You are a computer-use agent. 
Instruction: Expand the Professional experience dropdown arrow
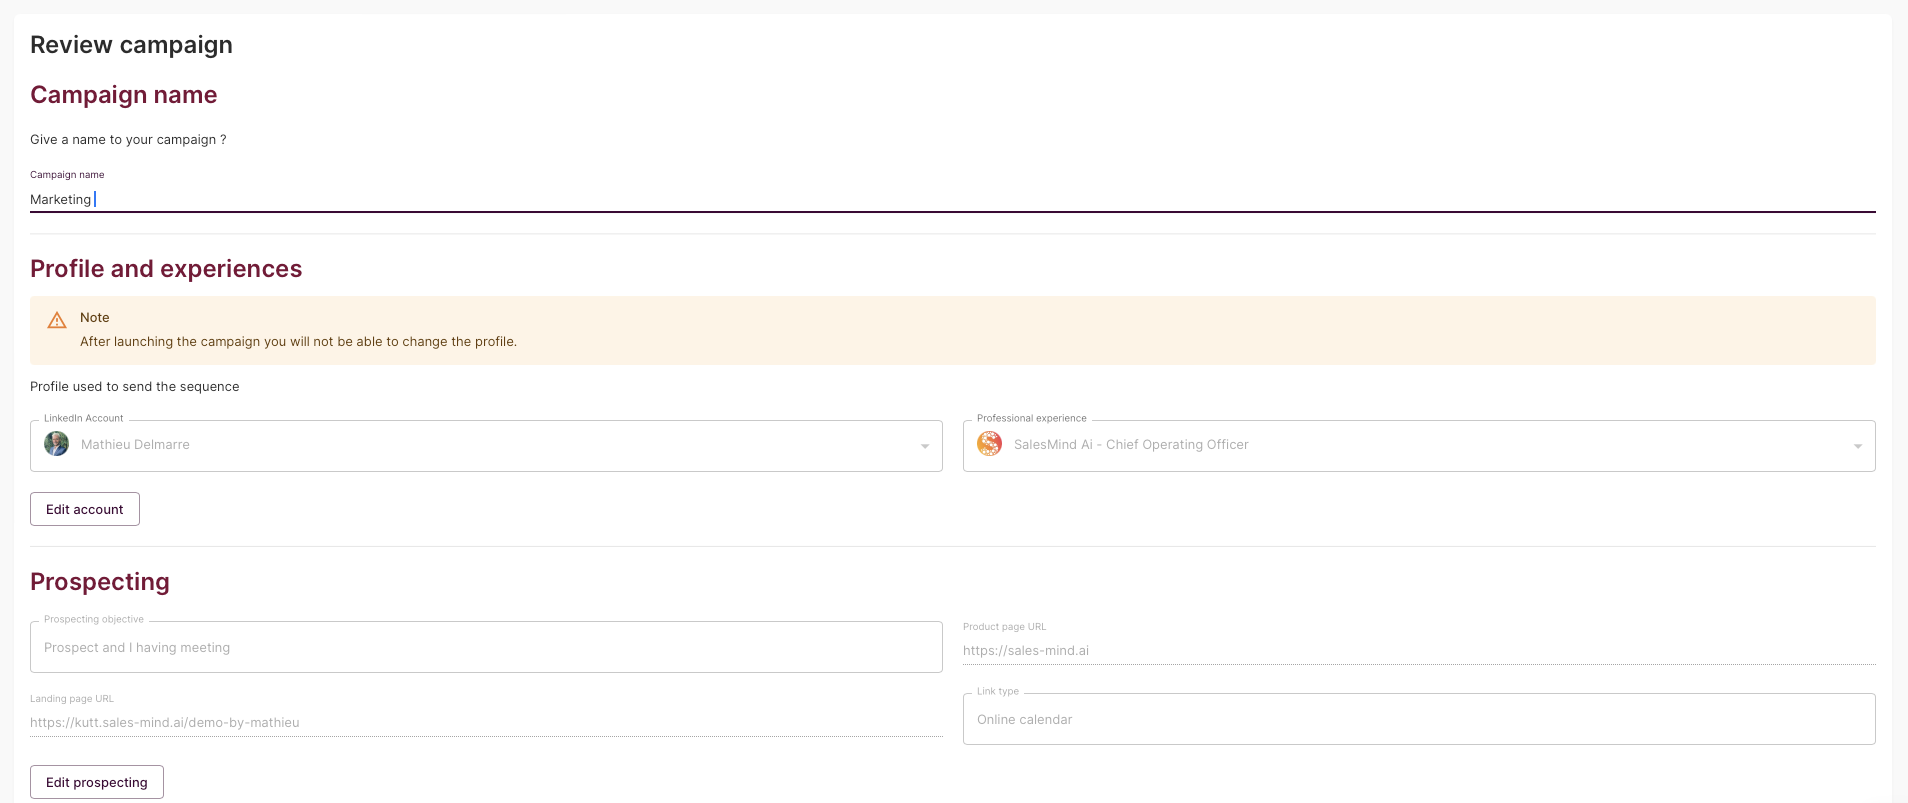tap(1858, 446)
